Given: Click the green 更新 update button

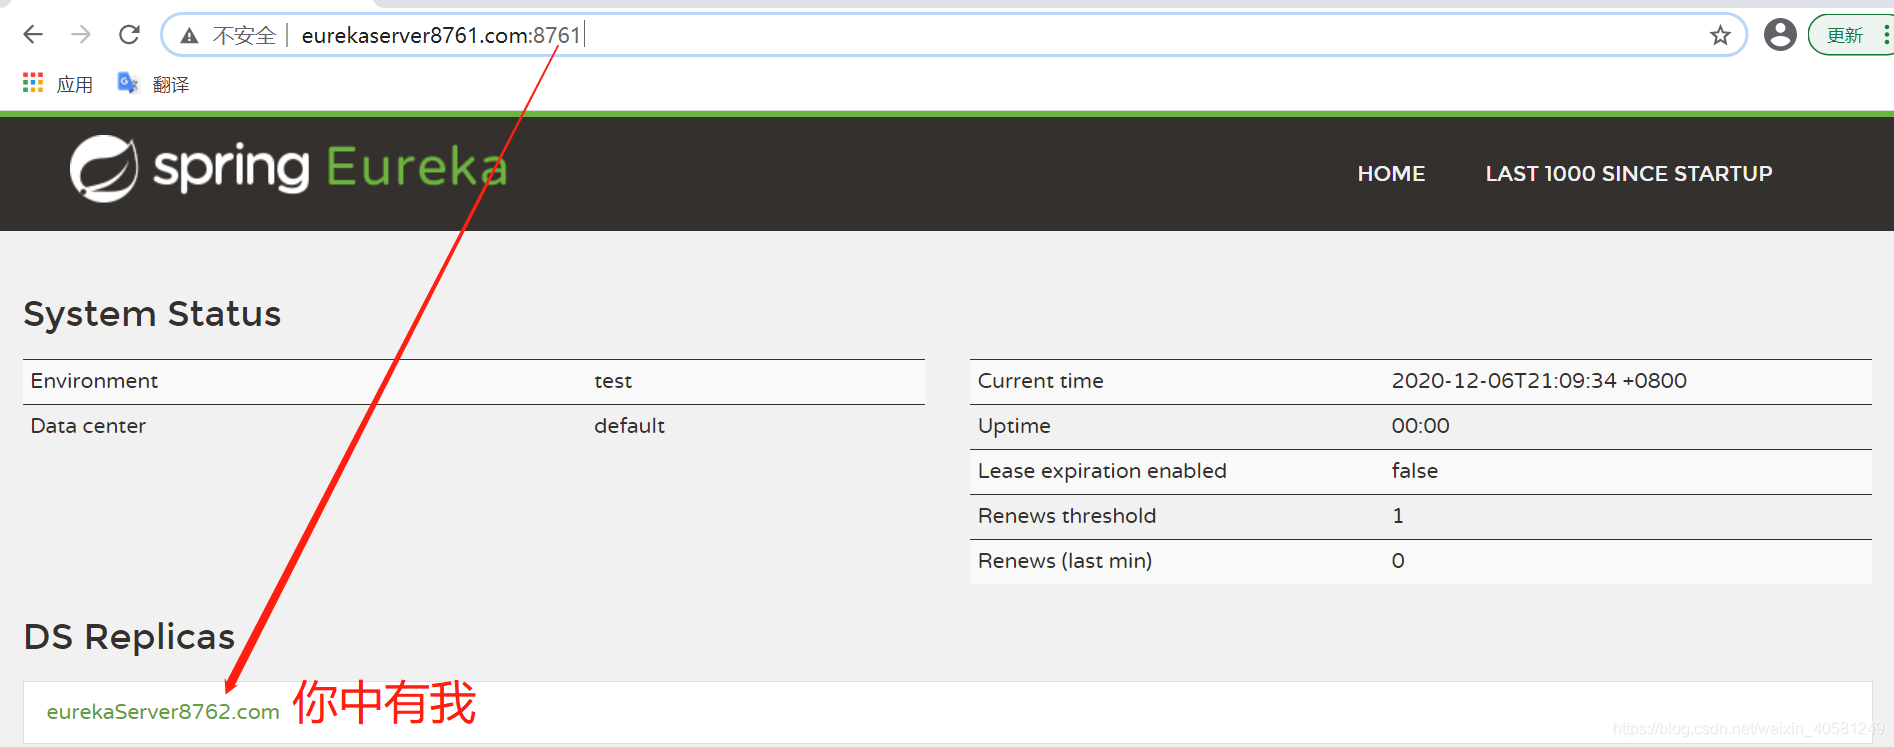Looking at the screenshot, I should tap(1845, 36).
